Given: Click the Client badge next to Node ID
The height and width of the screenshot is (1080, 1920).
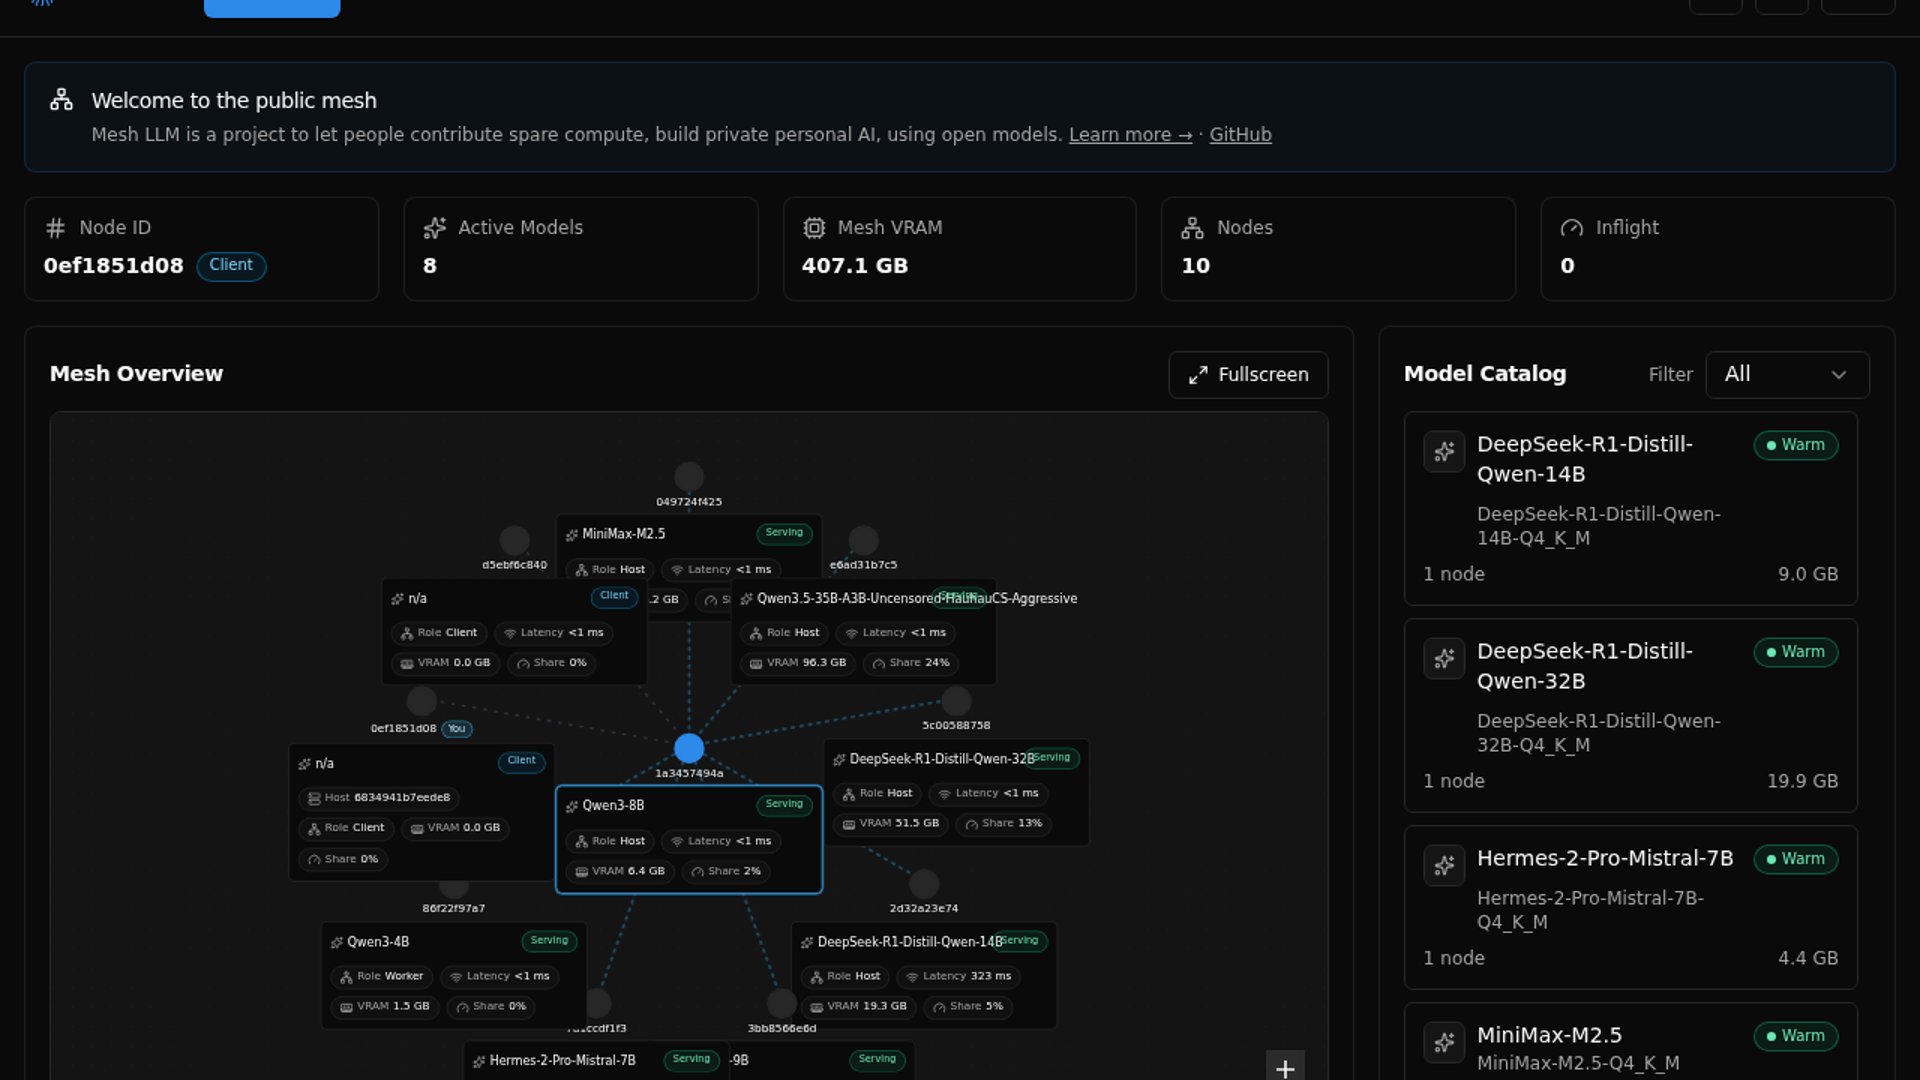Looking at the screenshot, I should (231, 265).
